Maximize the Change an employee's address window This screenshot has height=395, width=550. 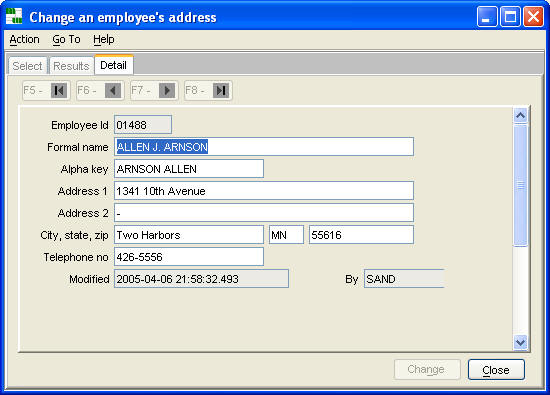click(510, 16)
